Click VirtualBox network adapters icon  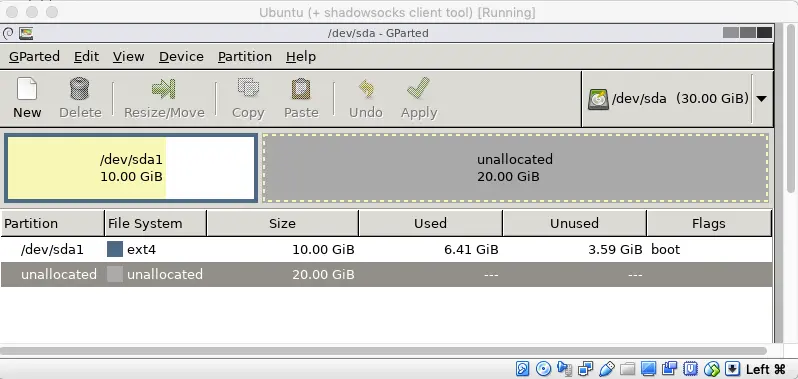coord(586,368)
